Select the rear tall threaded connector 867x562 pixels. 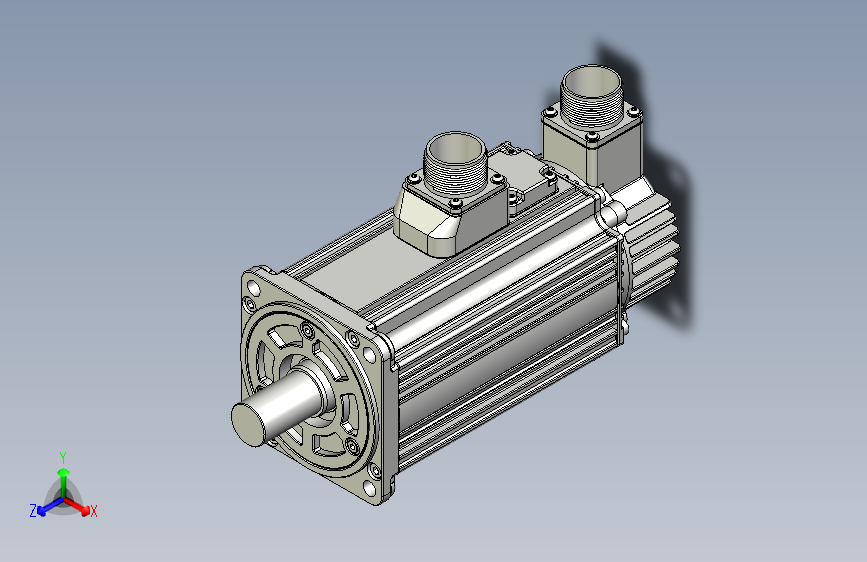click(x=591, y=97)
